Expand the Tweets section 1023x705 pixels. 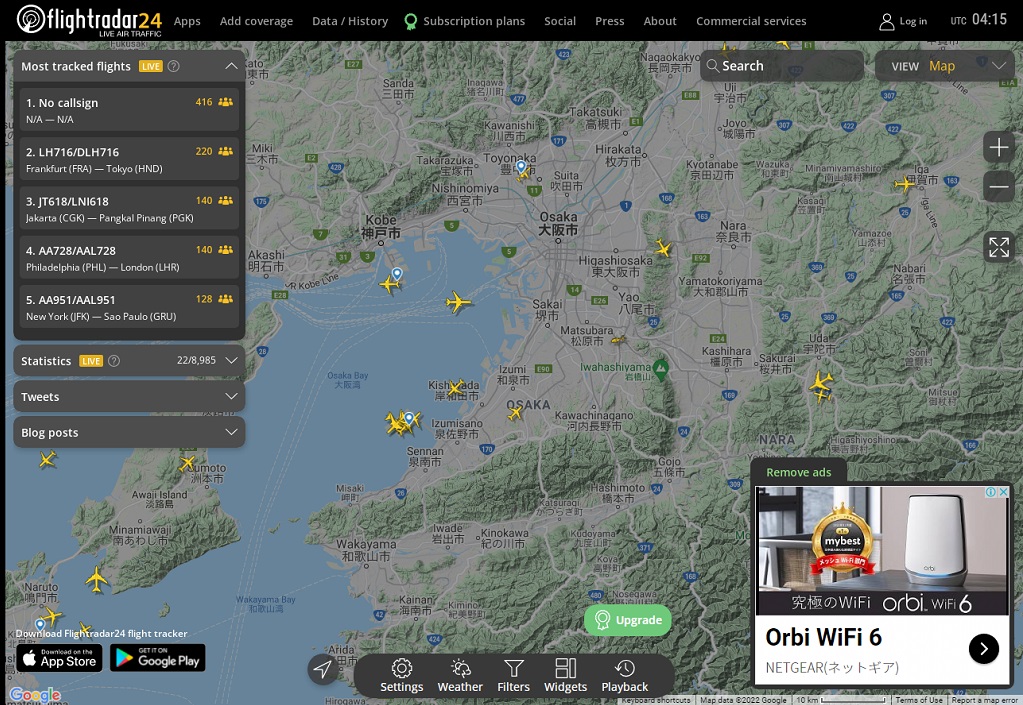click(231, 396)
